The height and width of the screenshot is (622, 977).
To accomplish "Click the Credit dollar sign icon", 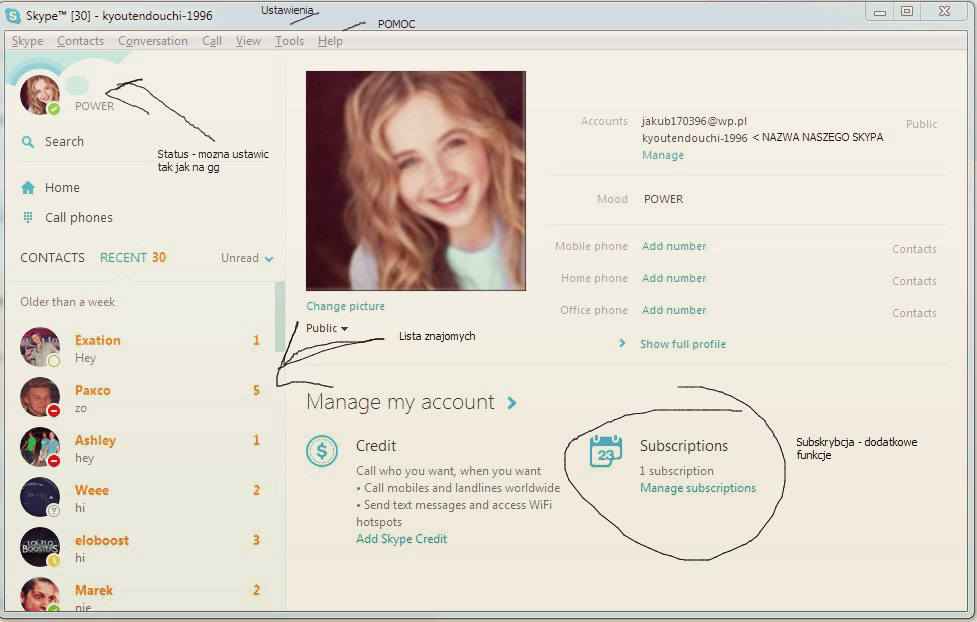I will tap(322, 451).
